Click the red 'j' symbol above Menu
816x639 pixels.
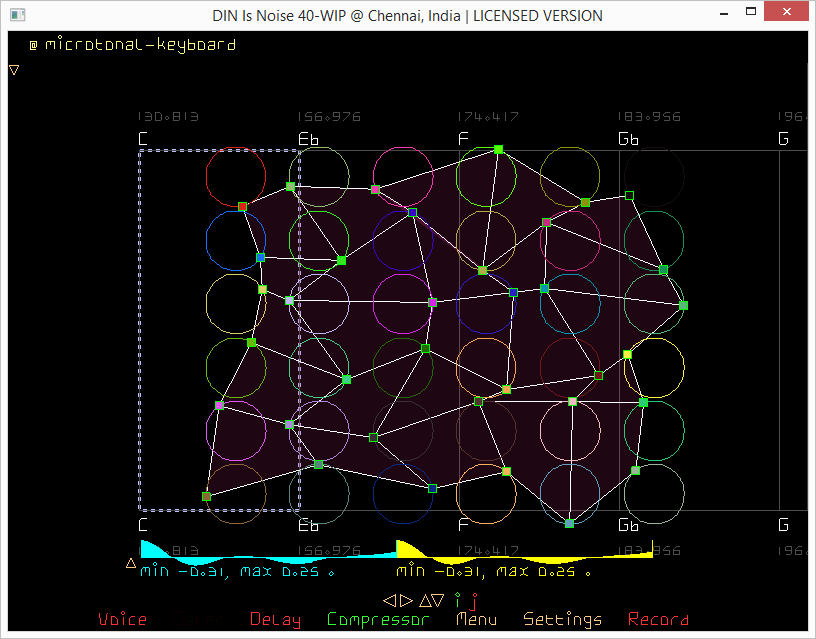pos(474,601)
